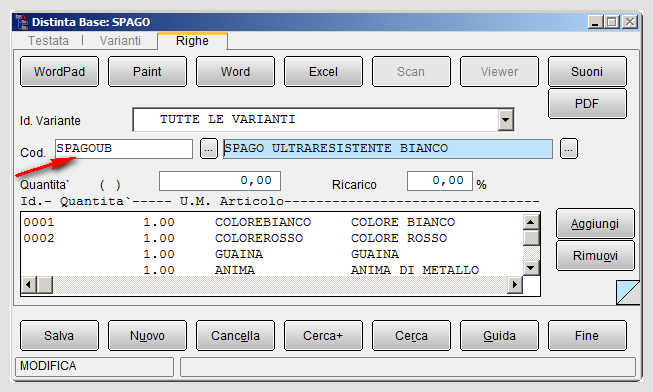
Task: Click the Cancella button
Action: coord(235,335)
